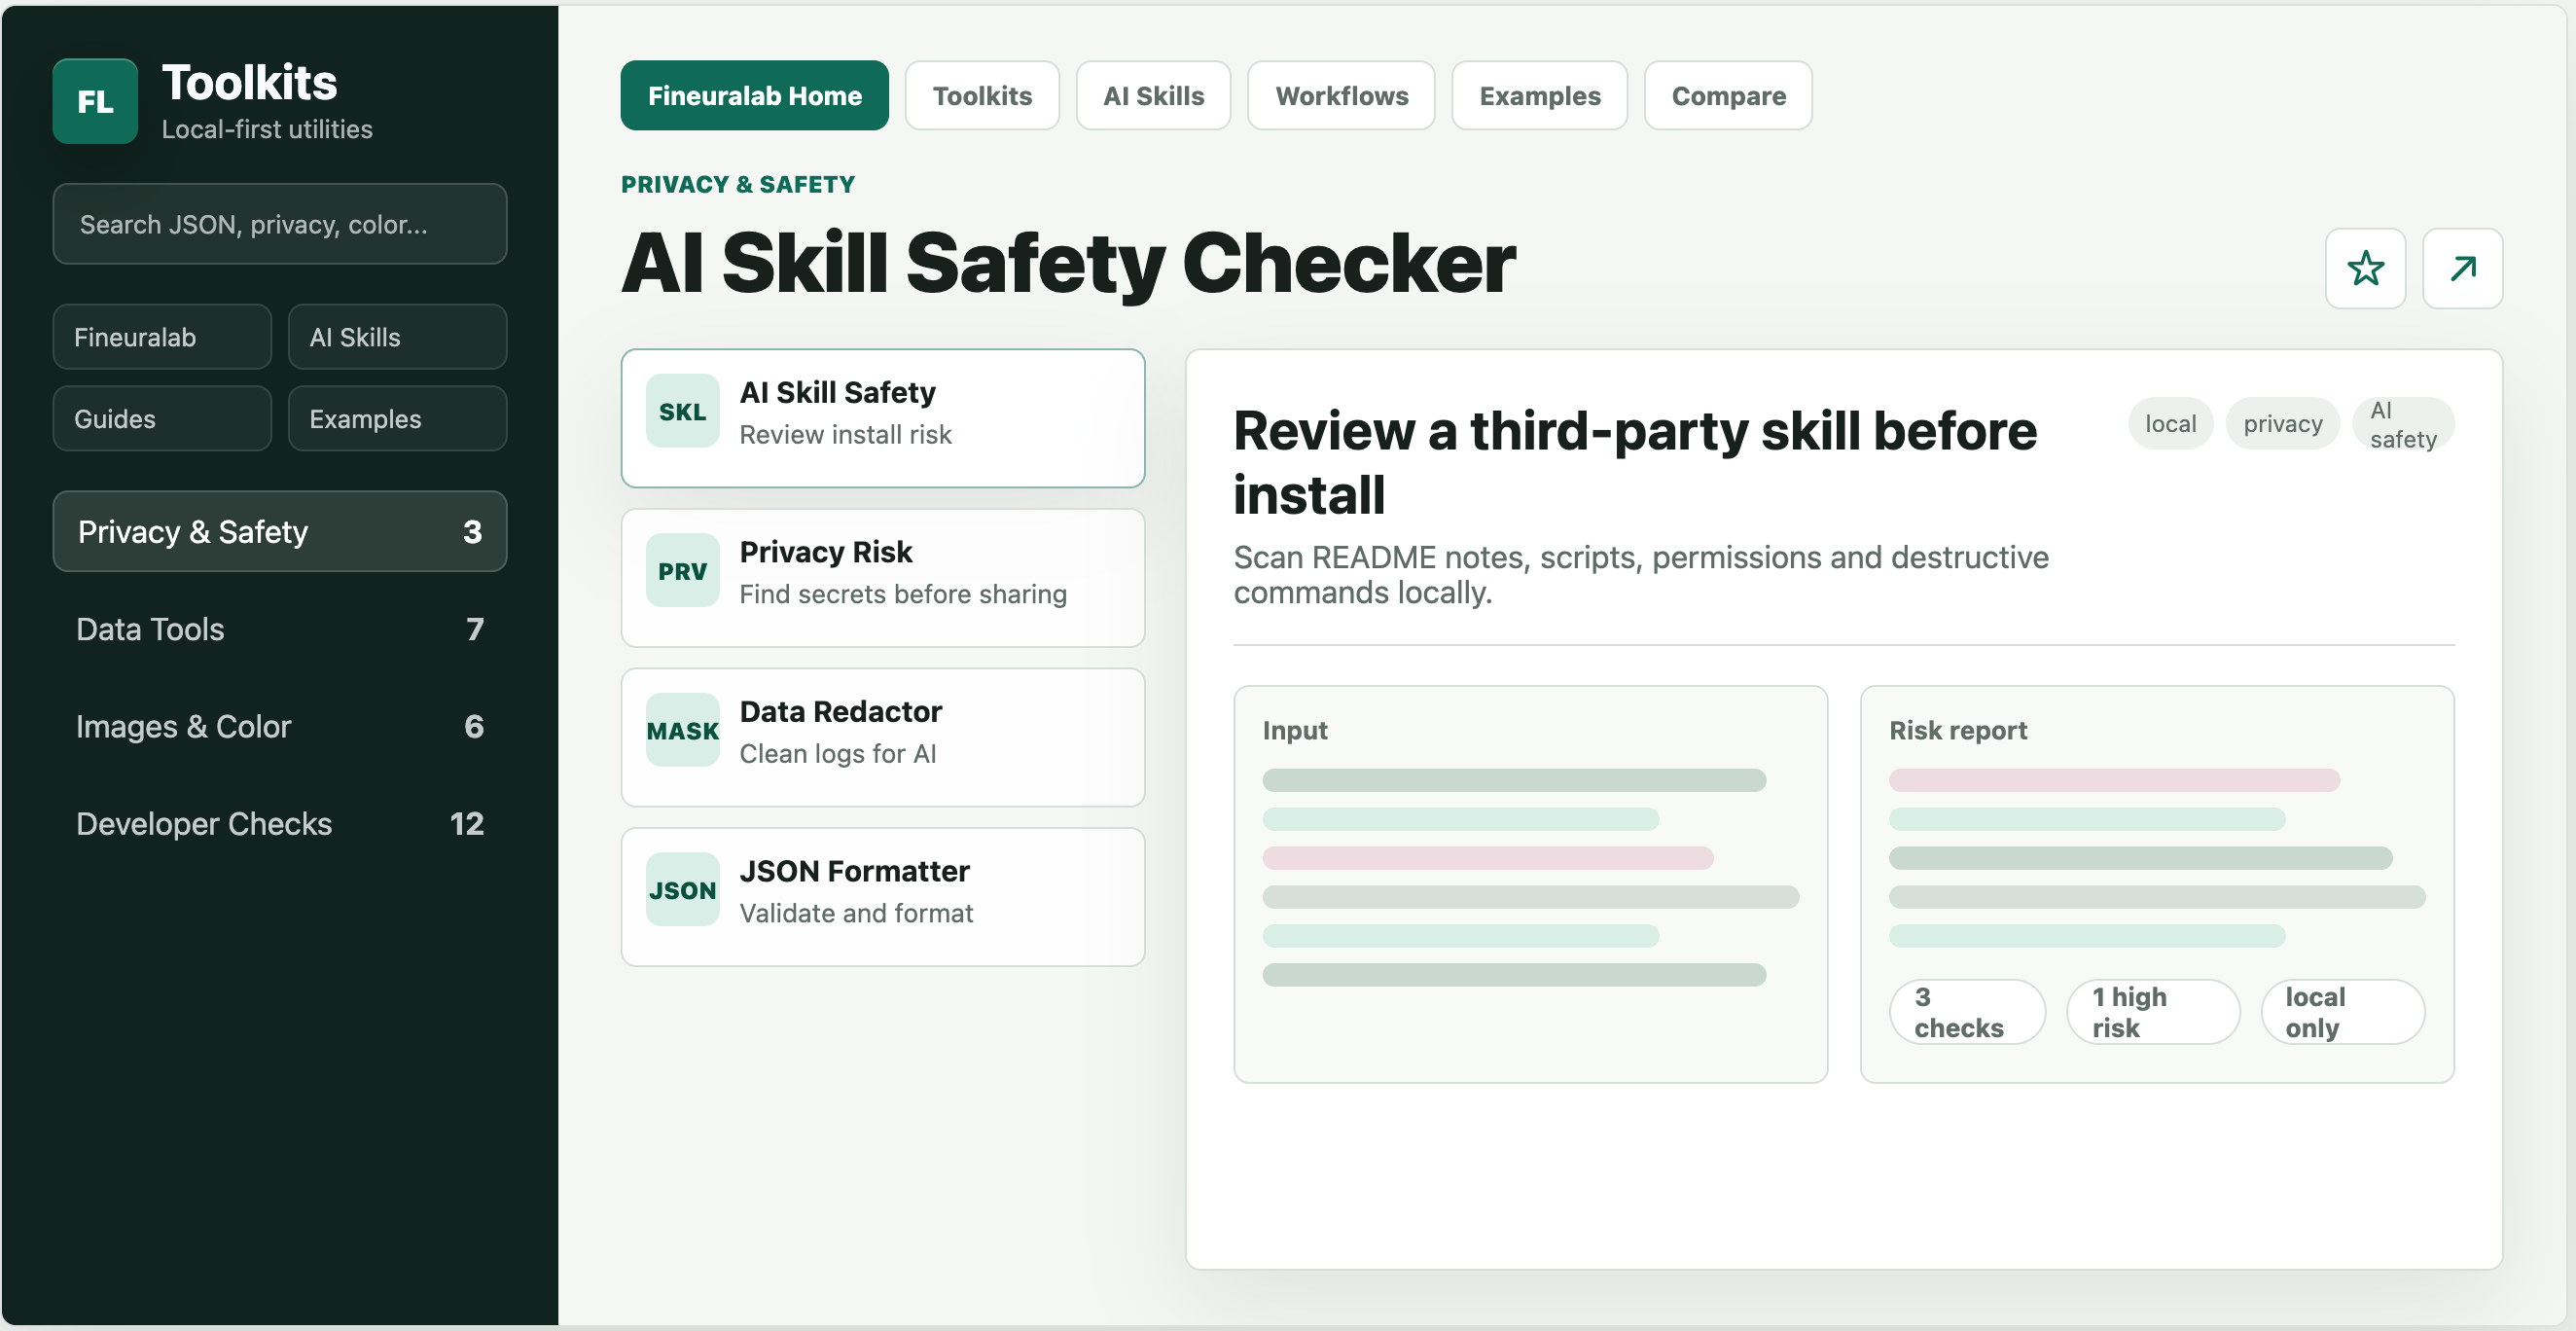The width and height of the screenshot is (2576, 1331).
Task: Click the AI Skill Safety Checker heading
Action: [x=1068, y=264]
